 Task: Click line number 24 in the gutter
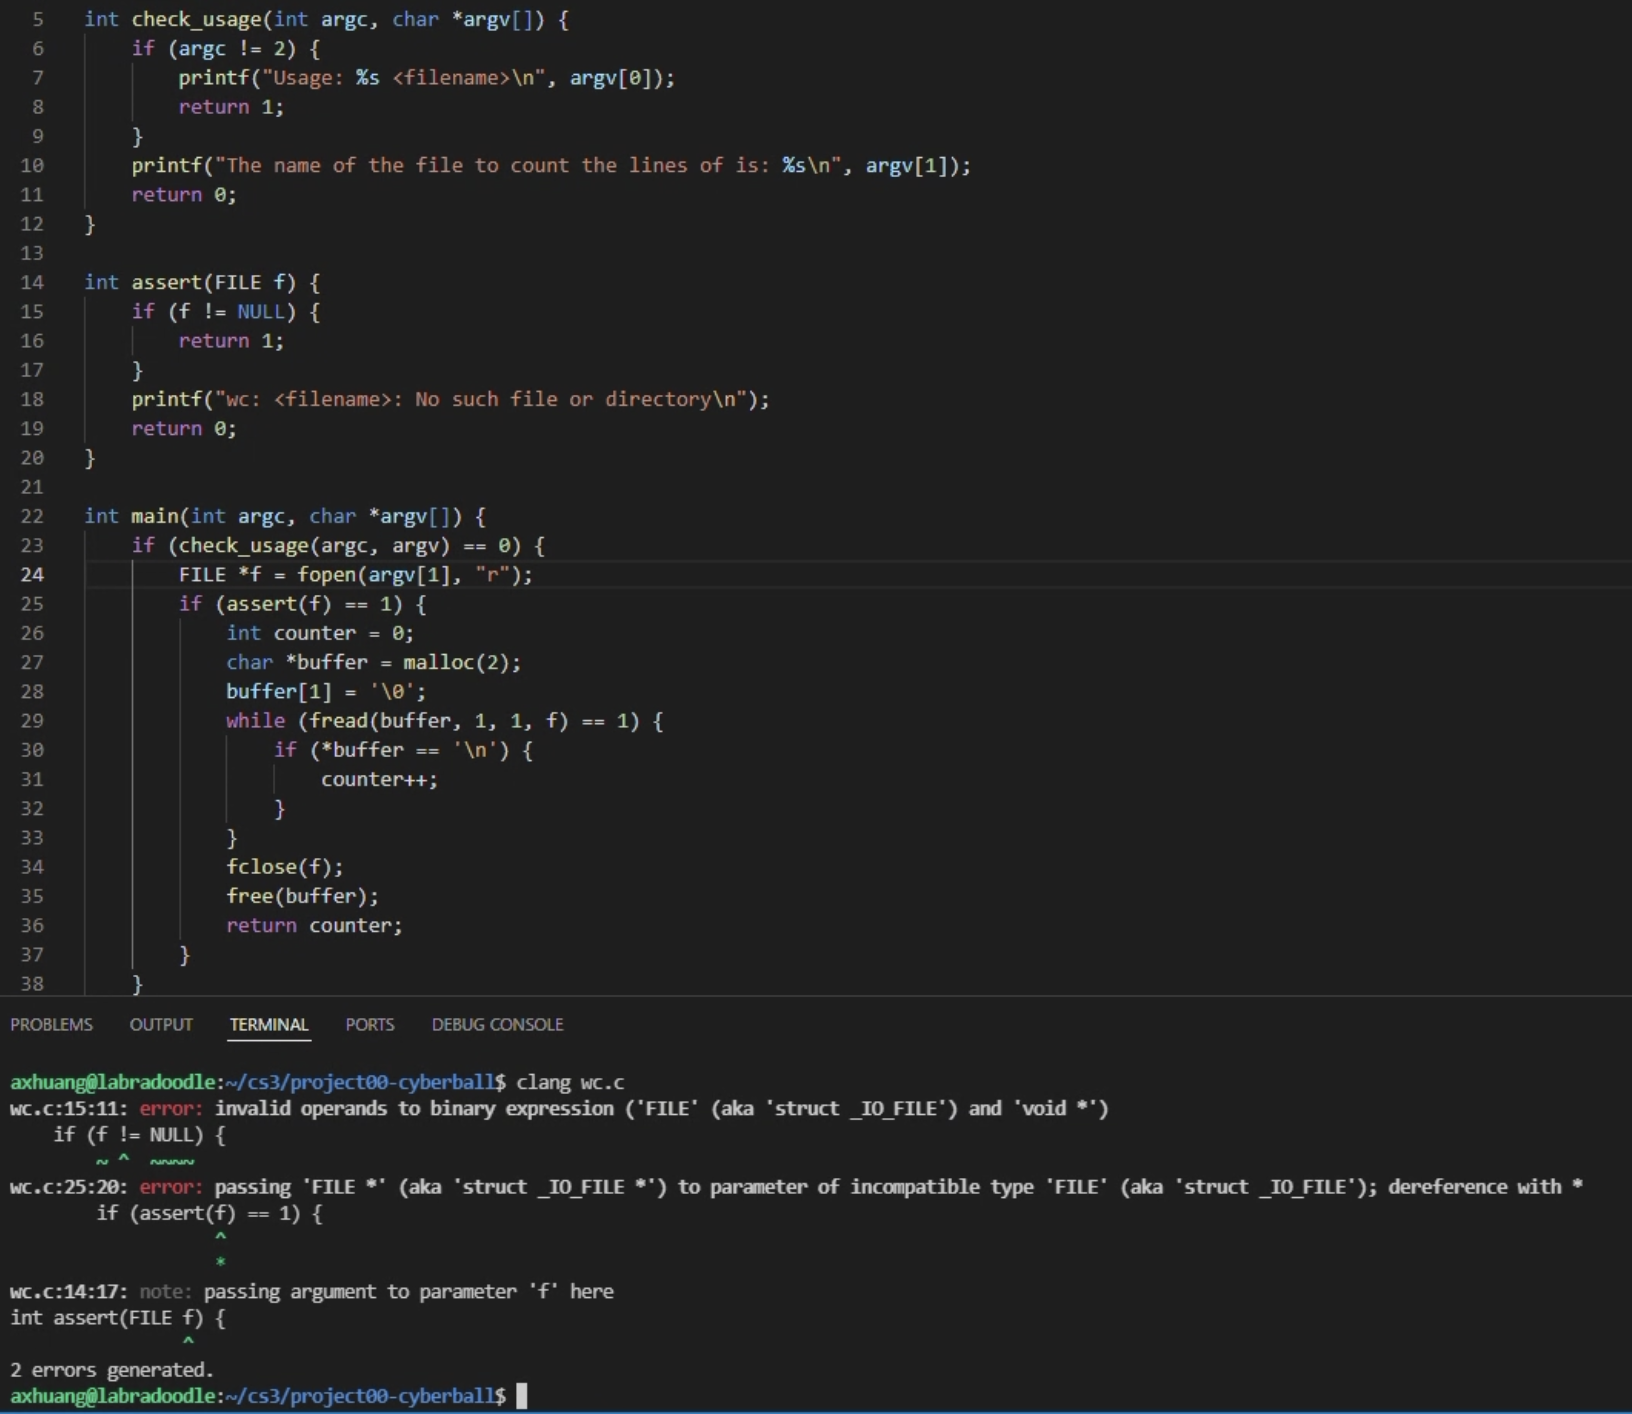(x=32, y=575)
